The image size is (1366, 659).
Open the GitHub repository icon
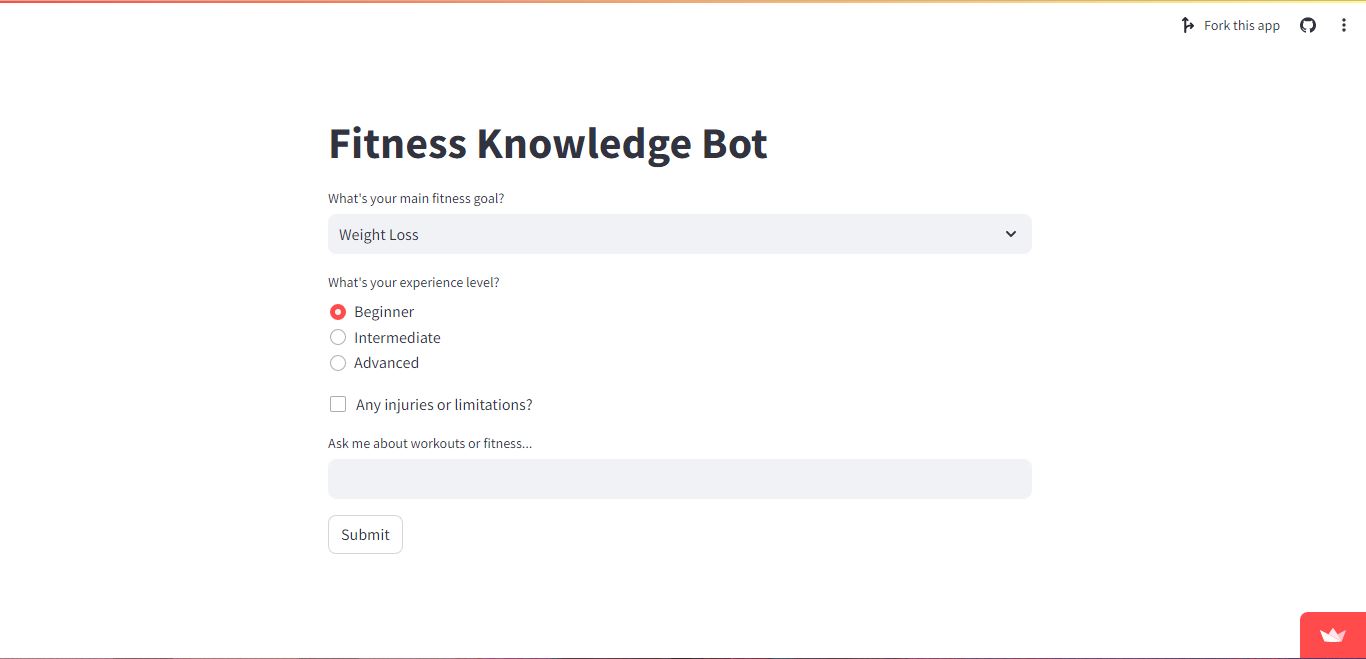click(x=1308, y=25)
